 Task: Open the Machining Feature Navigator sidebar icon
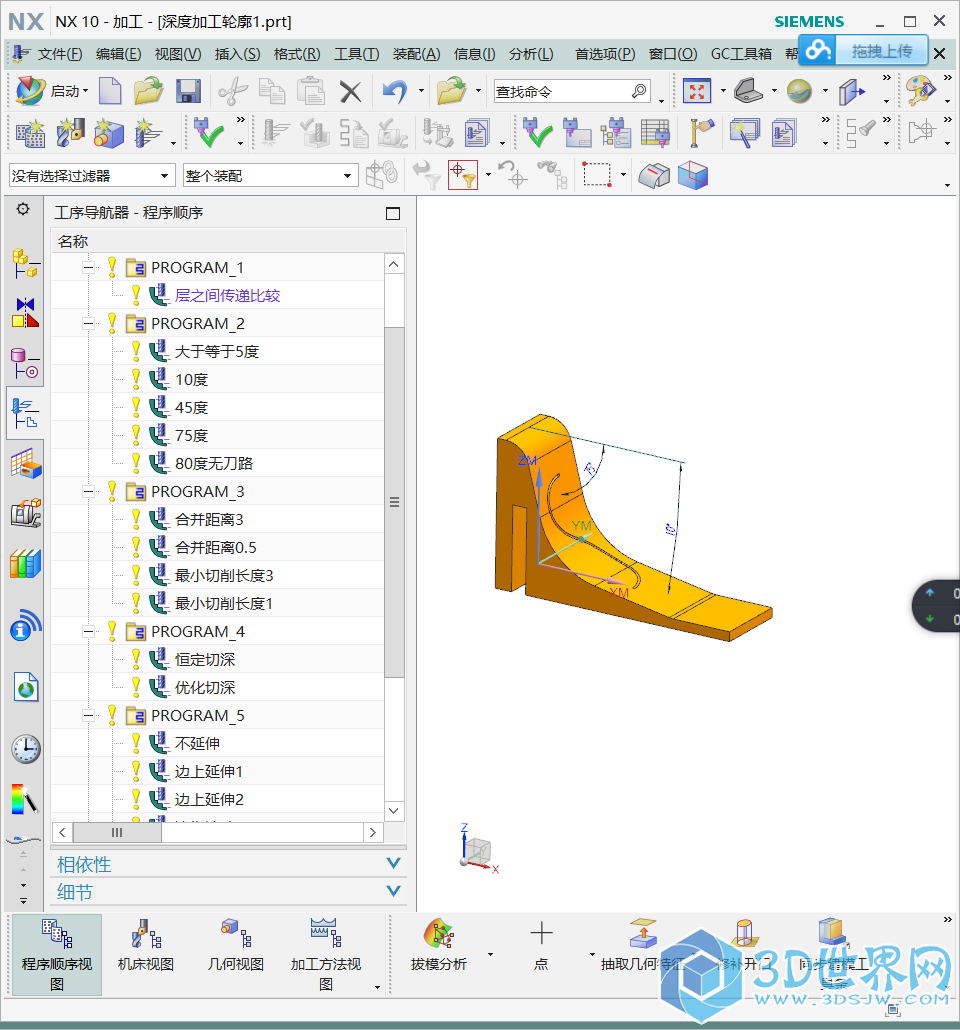[x=25, y=463]
